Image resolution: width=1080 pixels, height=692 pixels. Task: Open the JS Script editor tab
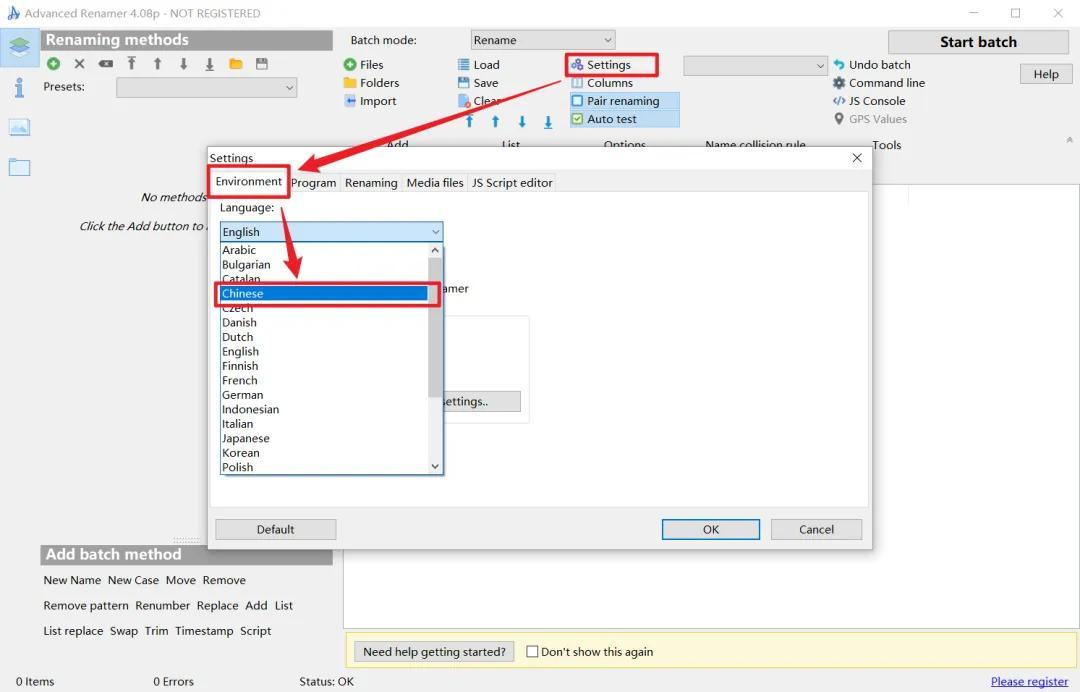click(x=512, y=183)
